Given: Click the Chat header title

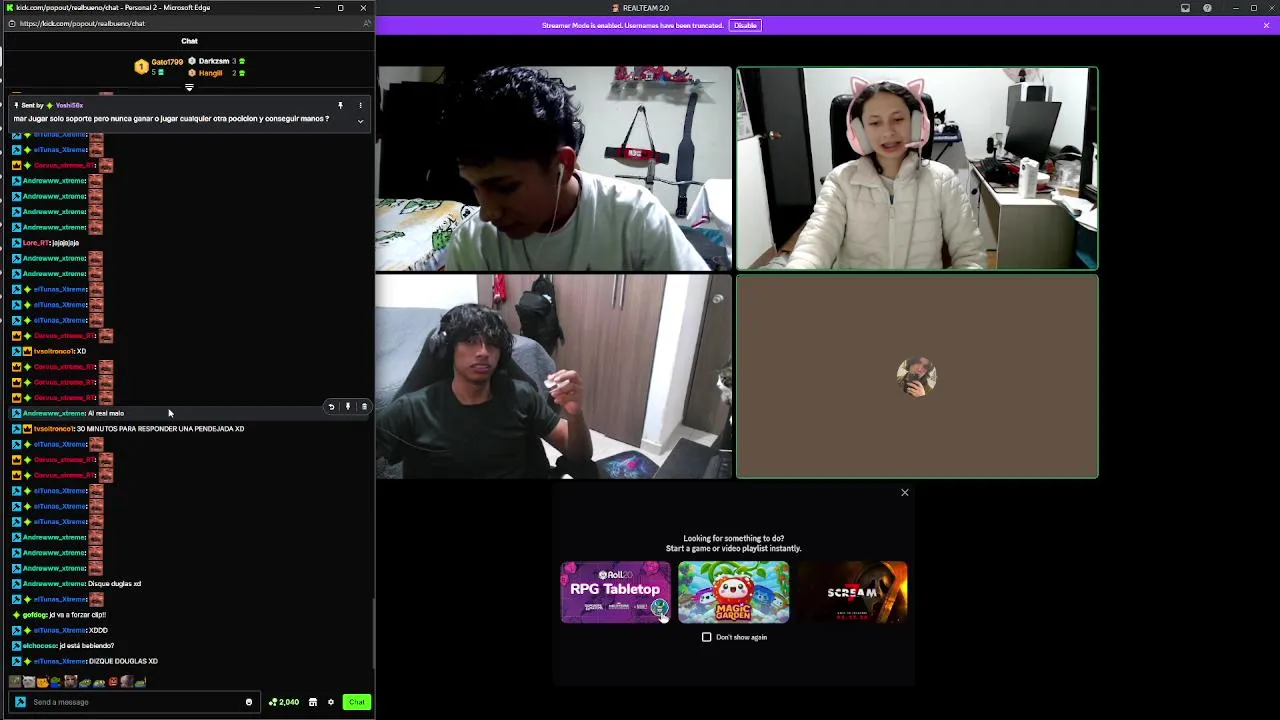Looking at the screenshot, I should [189, 41].
